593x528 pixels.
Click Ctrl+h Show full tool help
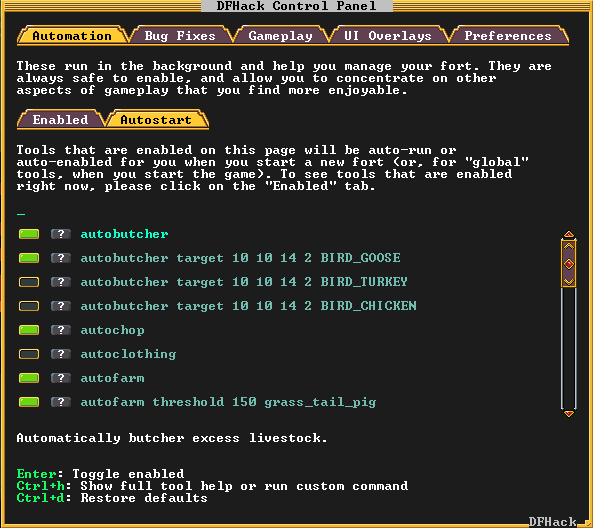[x=212, y=486]
